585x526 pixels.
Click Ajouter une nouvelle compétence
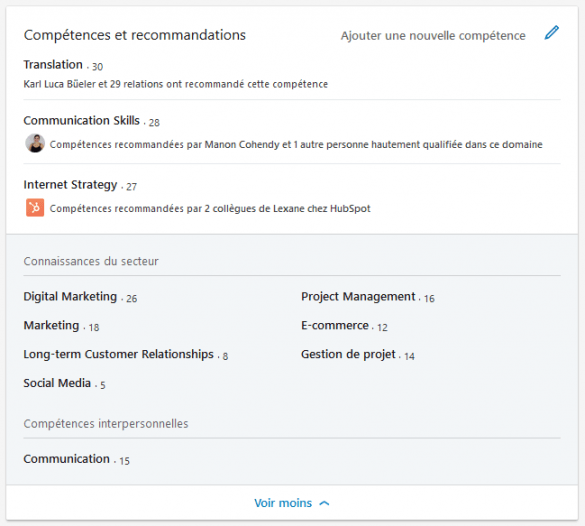coord(433,36)
